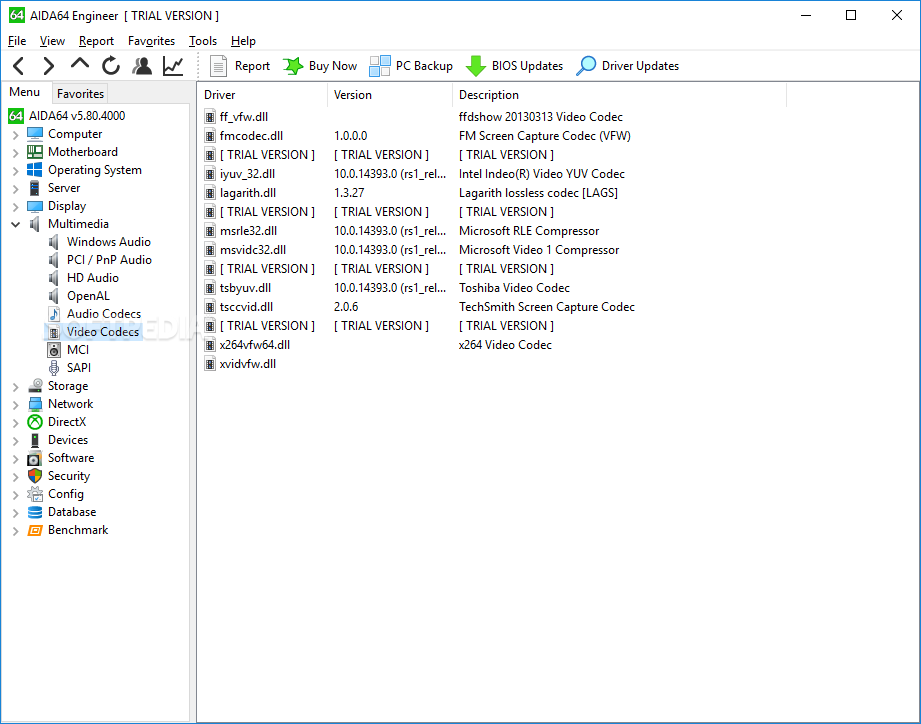This screenshot has height=724, width=921.
Task: Expand the Display tree node
Action: (16, 207)
